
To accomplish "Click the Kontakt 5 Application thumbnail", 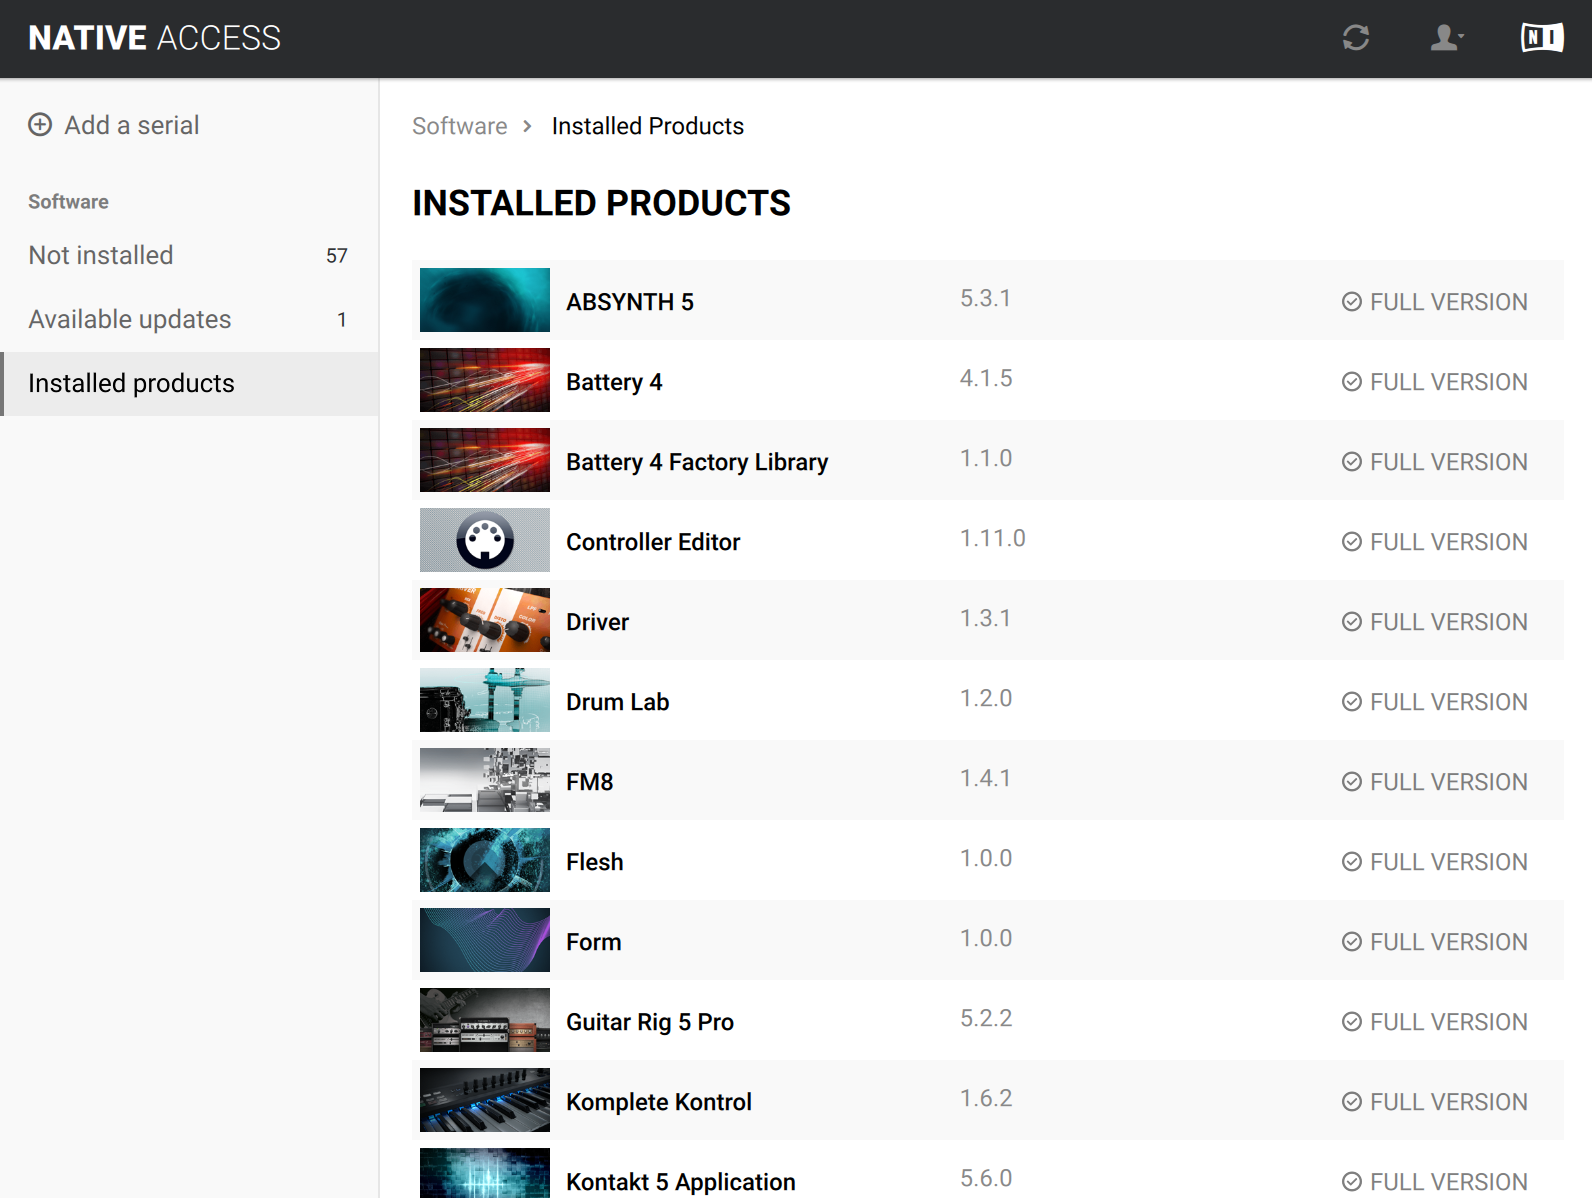I will 485,1173.
